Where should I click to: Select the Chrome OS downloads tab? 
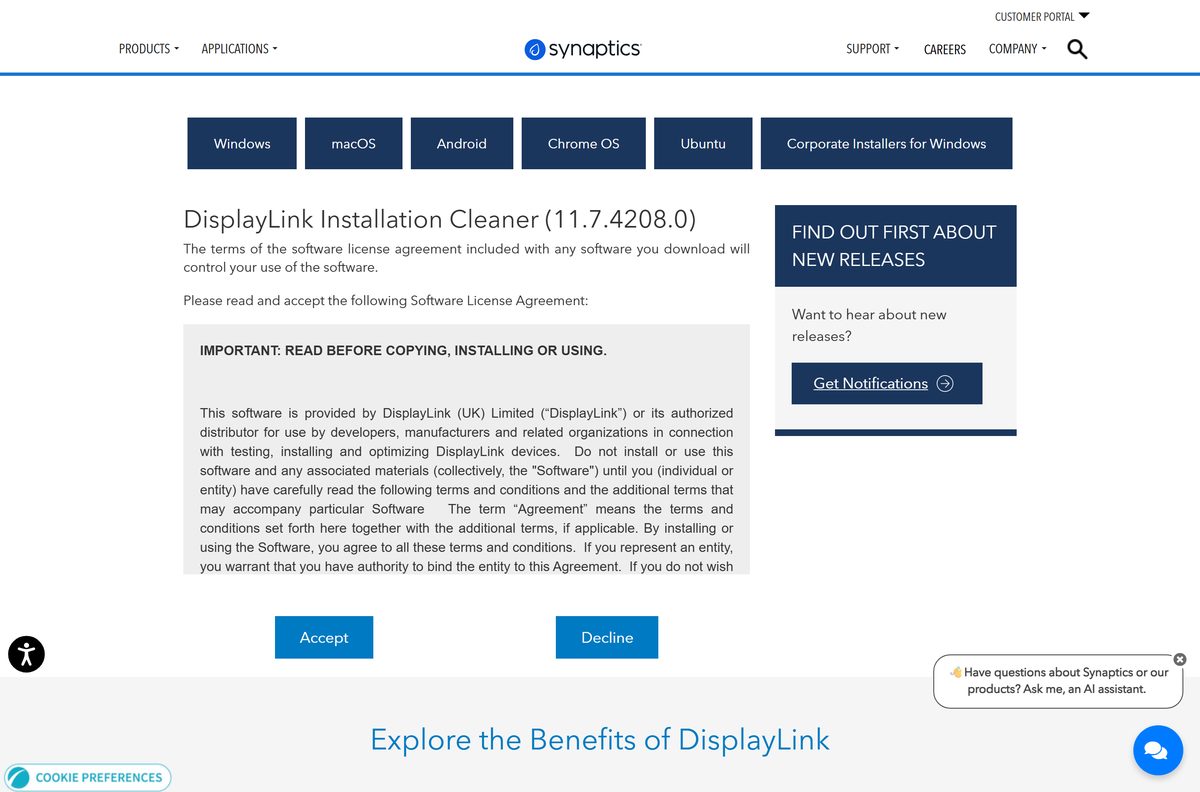coord(583,143)
